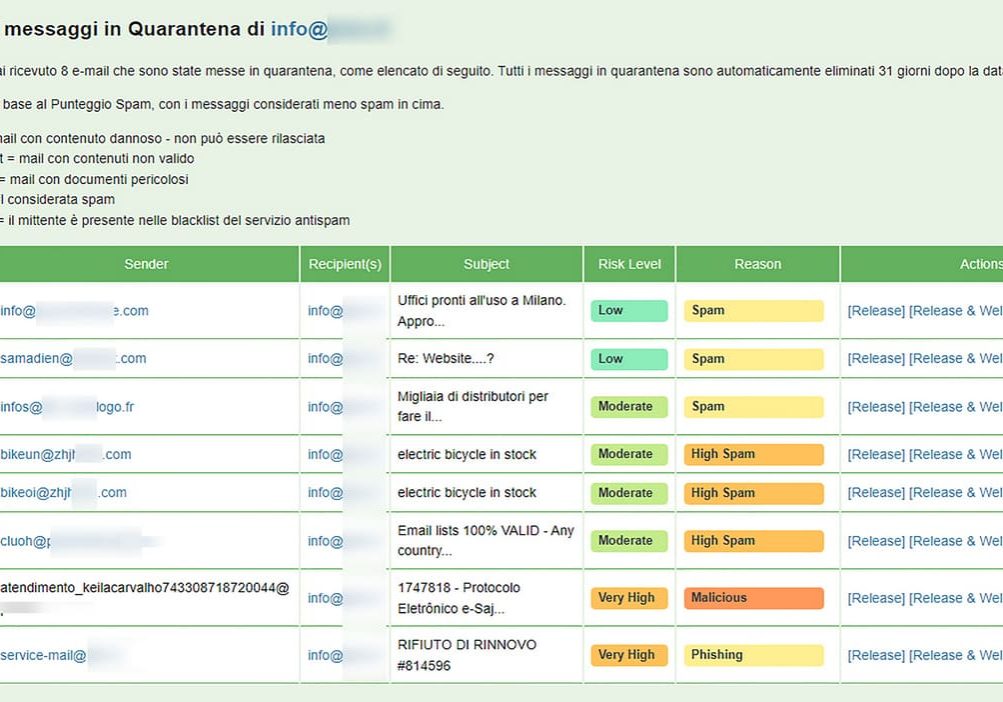Release the bikeun electric bicycle message

pyautogui.click(x=876, y=454)
